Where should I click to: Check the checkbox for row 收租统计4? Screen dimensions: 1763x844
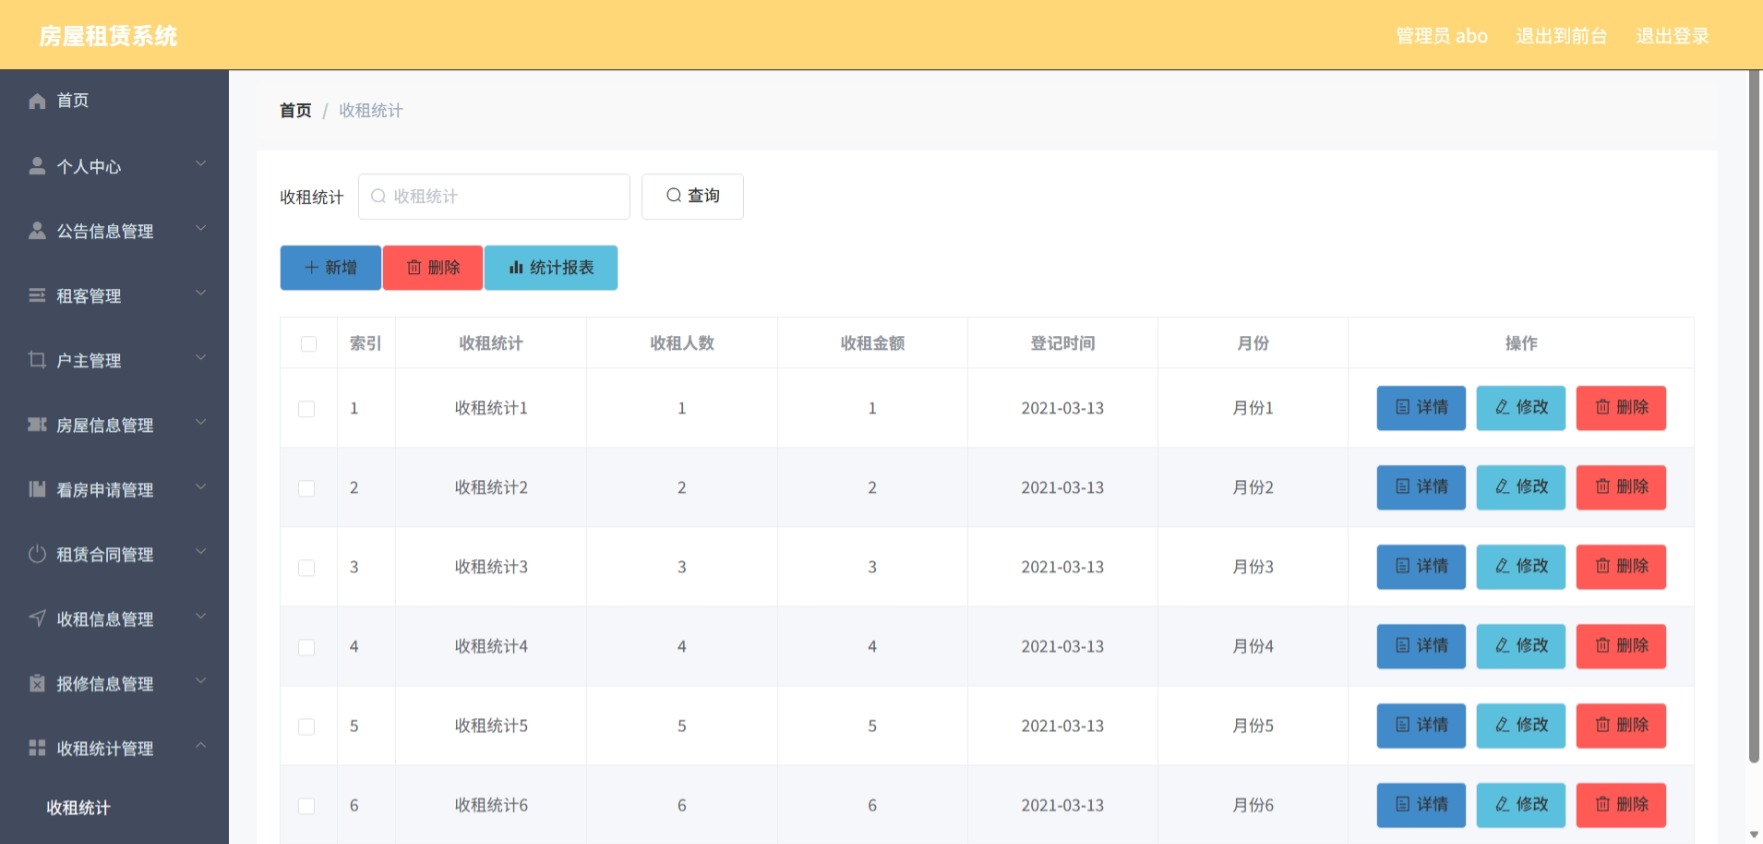[307, 647]
